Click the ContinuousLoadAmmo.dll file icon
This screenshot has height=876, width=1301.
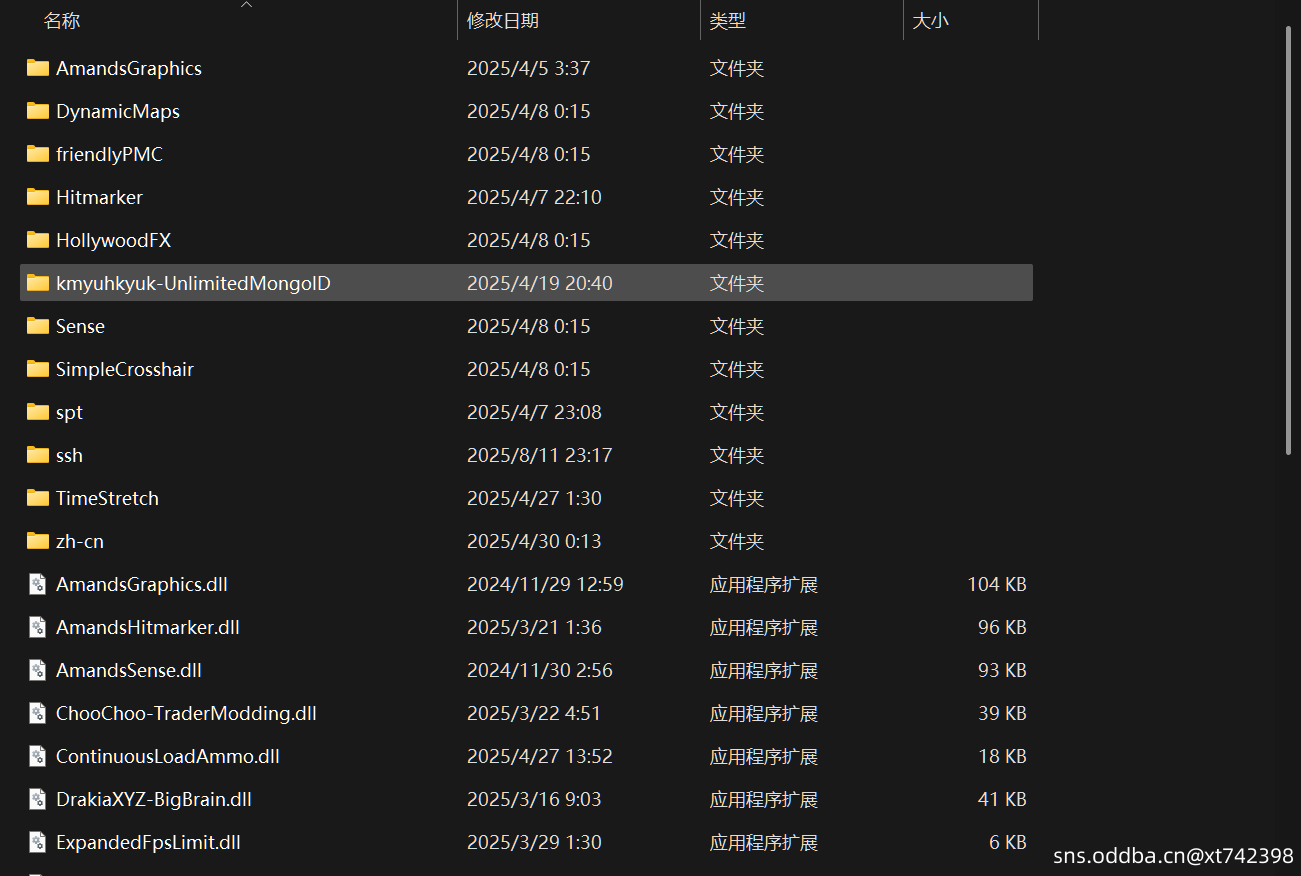click(x=38, y=756)
